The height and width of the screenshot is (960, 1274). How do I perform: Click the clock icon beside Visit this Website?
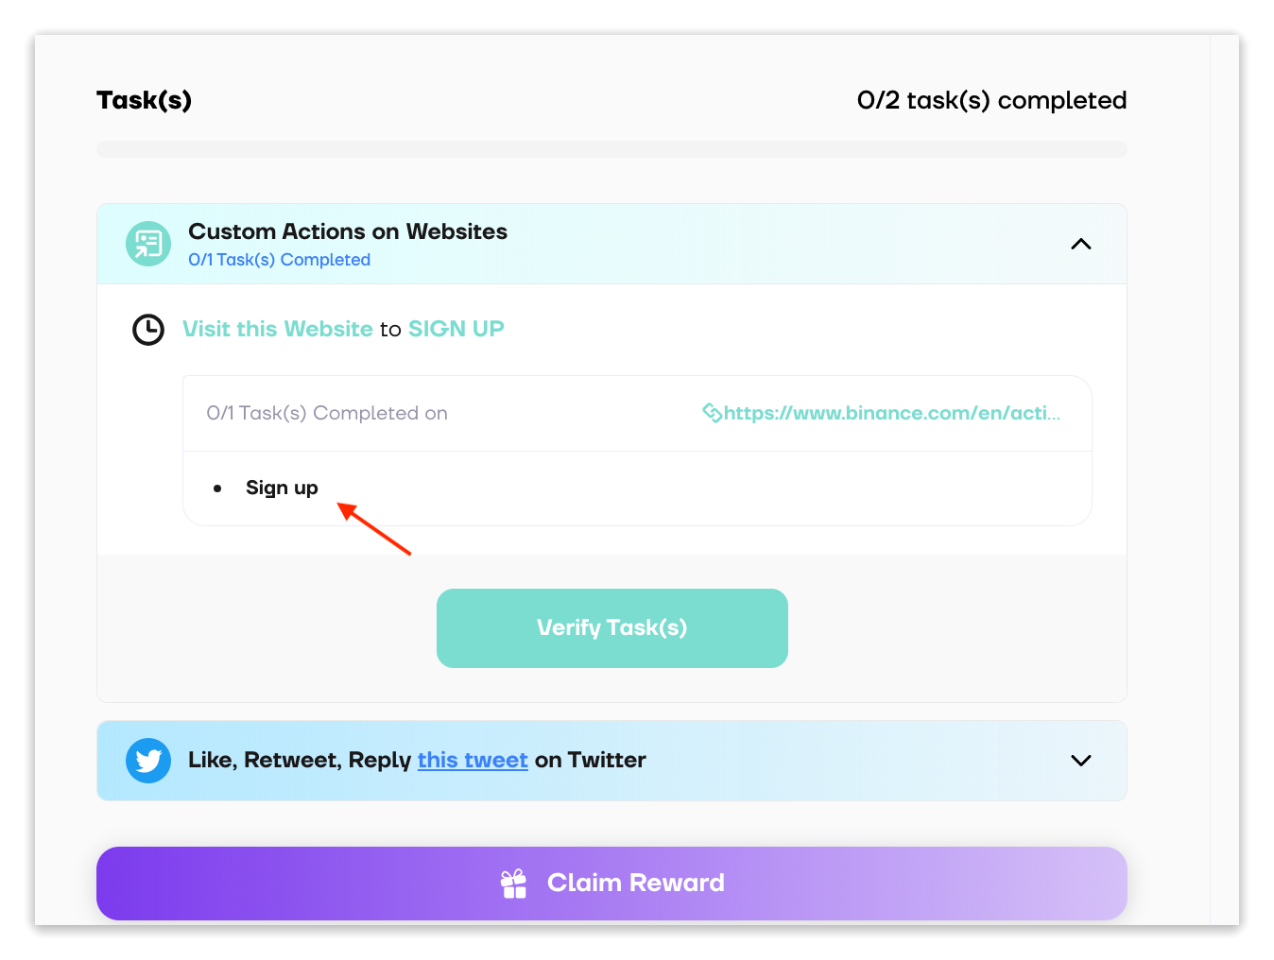[148, 329]
